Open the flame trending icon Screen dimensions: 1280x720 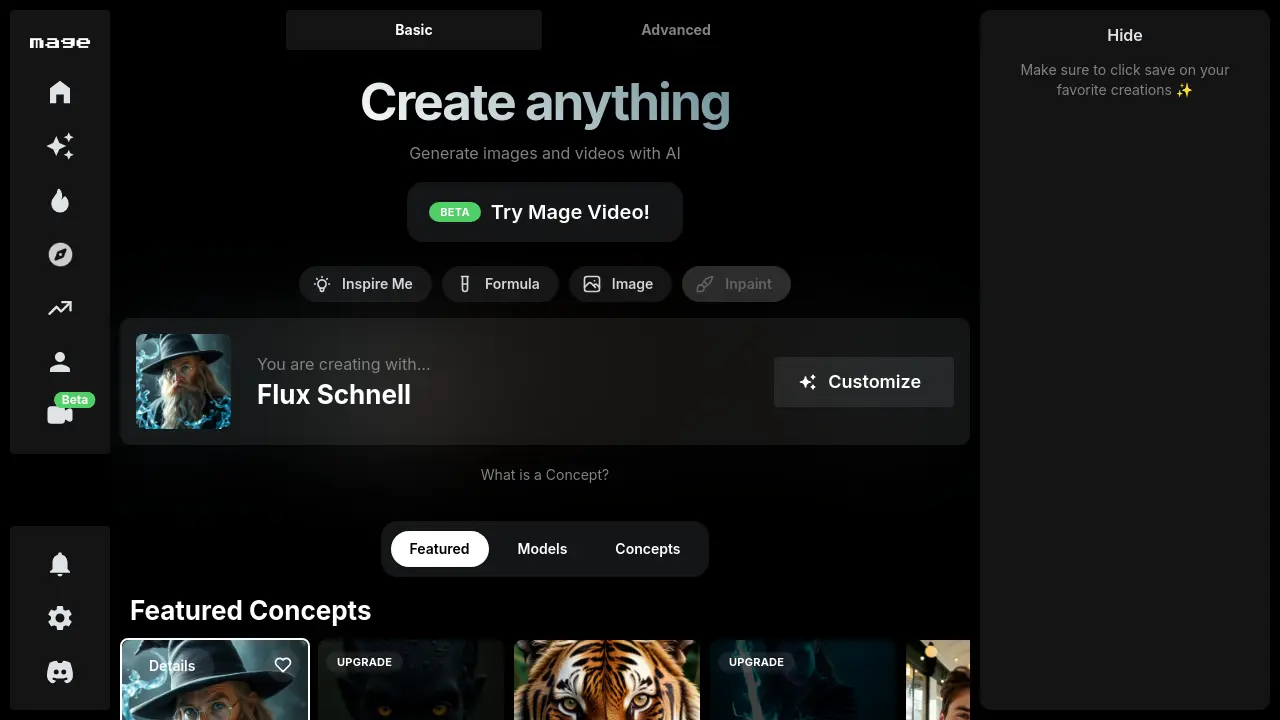pos(60,201)
